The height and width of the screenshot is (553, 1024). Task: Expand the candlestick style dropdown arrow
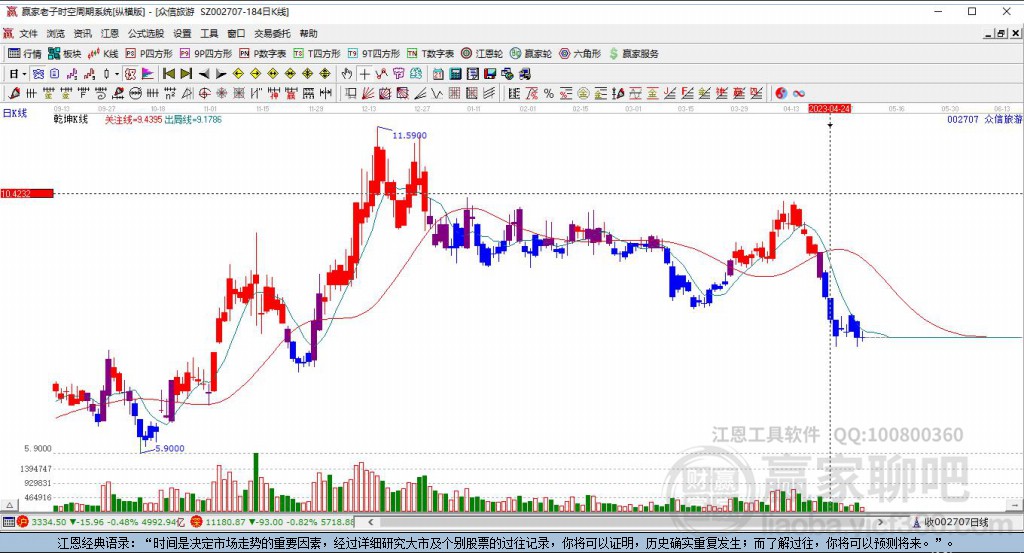(117, 74)
